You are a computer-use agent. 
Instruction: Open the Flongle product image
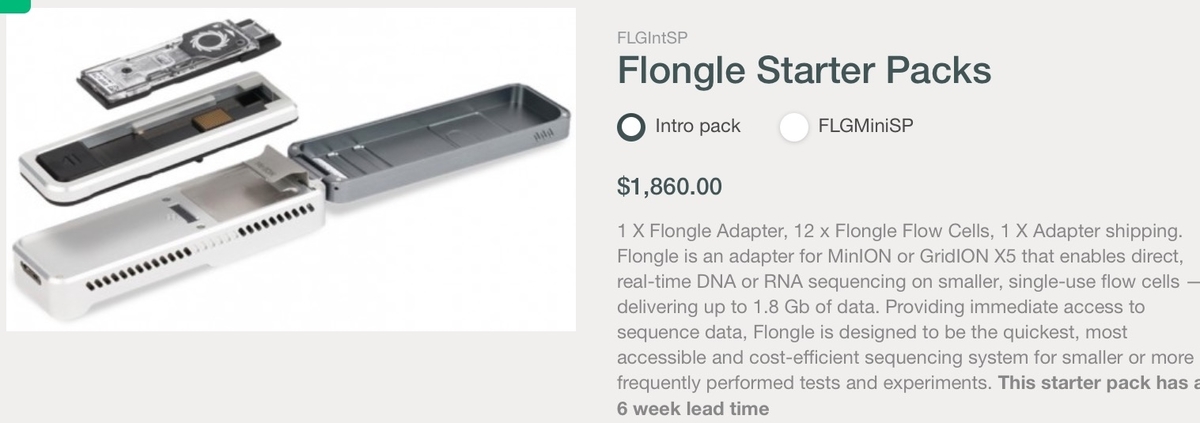tap(290, 170)
